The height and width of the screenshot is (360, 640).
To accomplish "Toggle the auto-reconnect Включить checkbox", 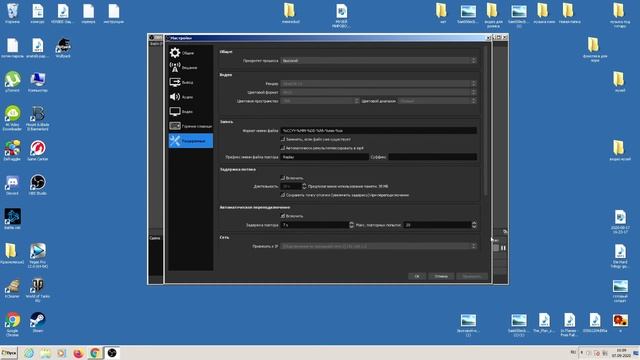I will (283, 216).
